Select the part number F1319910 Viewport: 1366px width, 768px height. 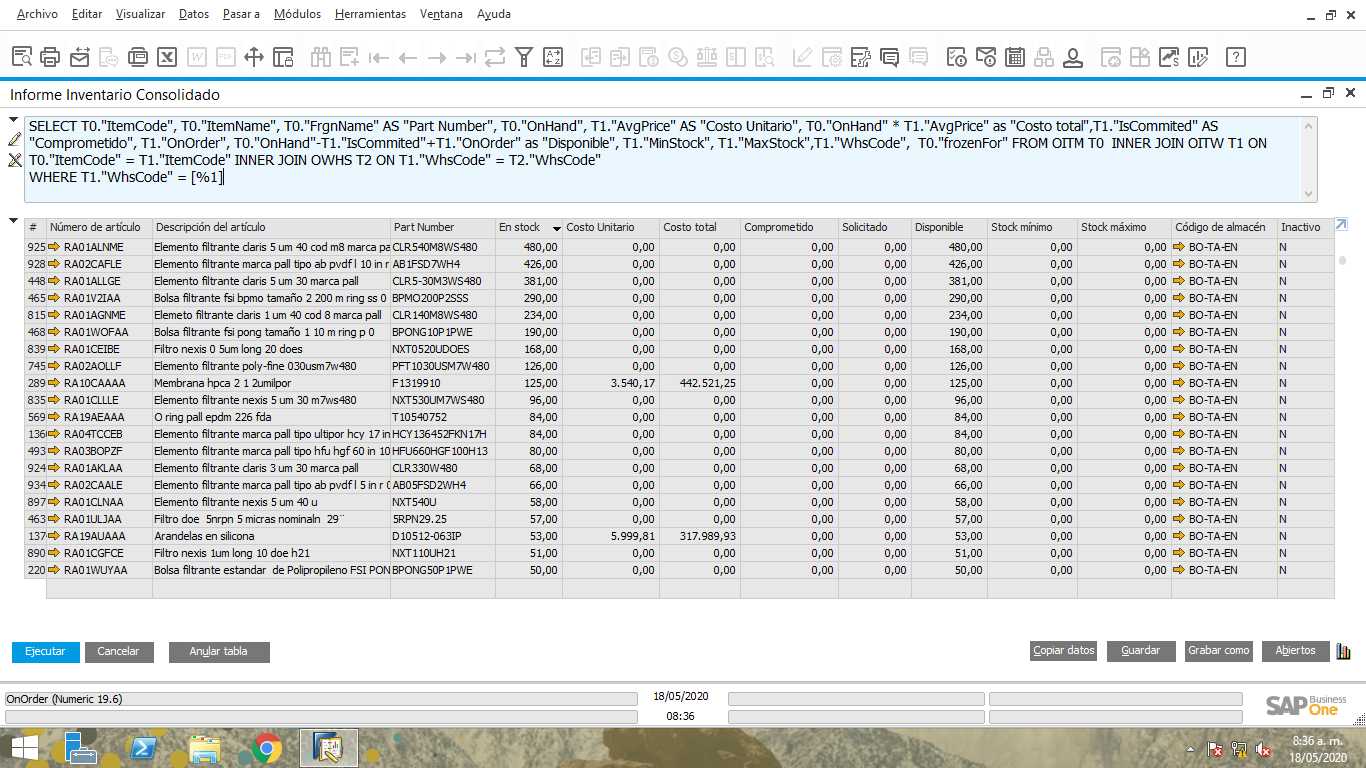pyautogui.click(x=417, y=383)
